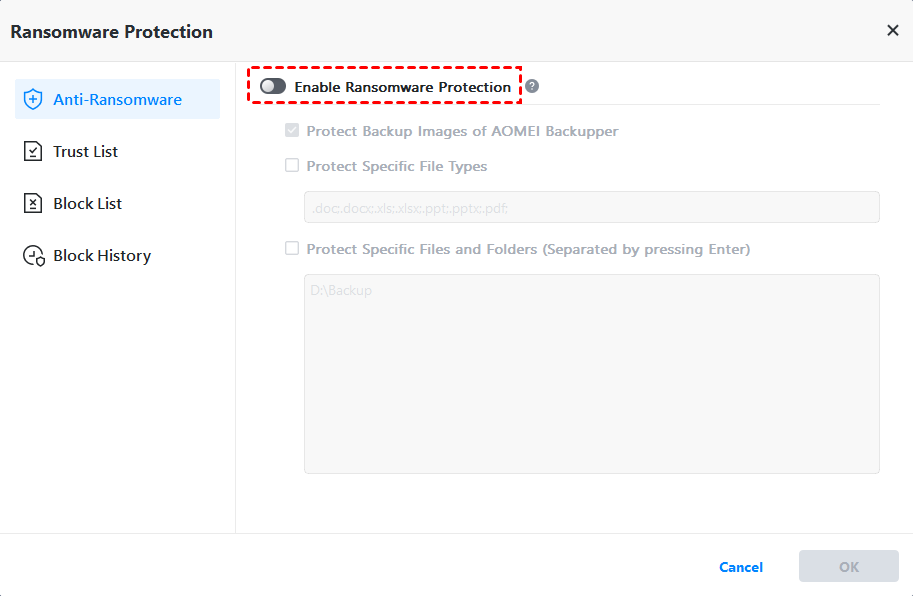Tick the Protect Specific File Types checkbox
This screenshot has height=596, width=913.
tap(292, 166)
